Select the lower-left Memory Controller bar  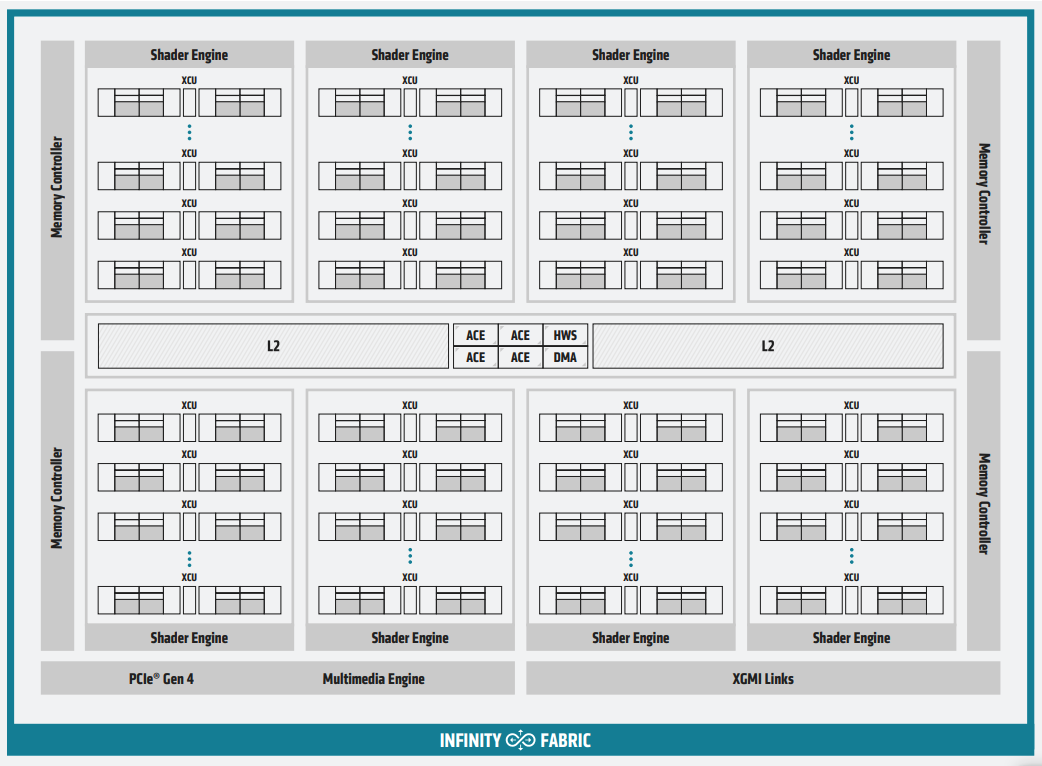pyautogui.click(x=57, y=498)
